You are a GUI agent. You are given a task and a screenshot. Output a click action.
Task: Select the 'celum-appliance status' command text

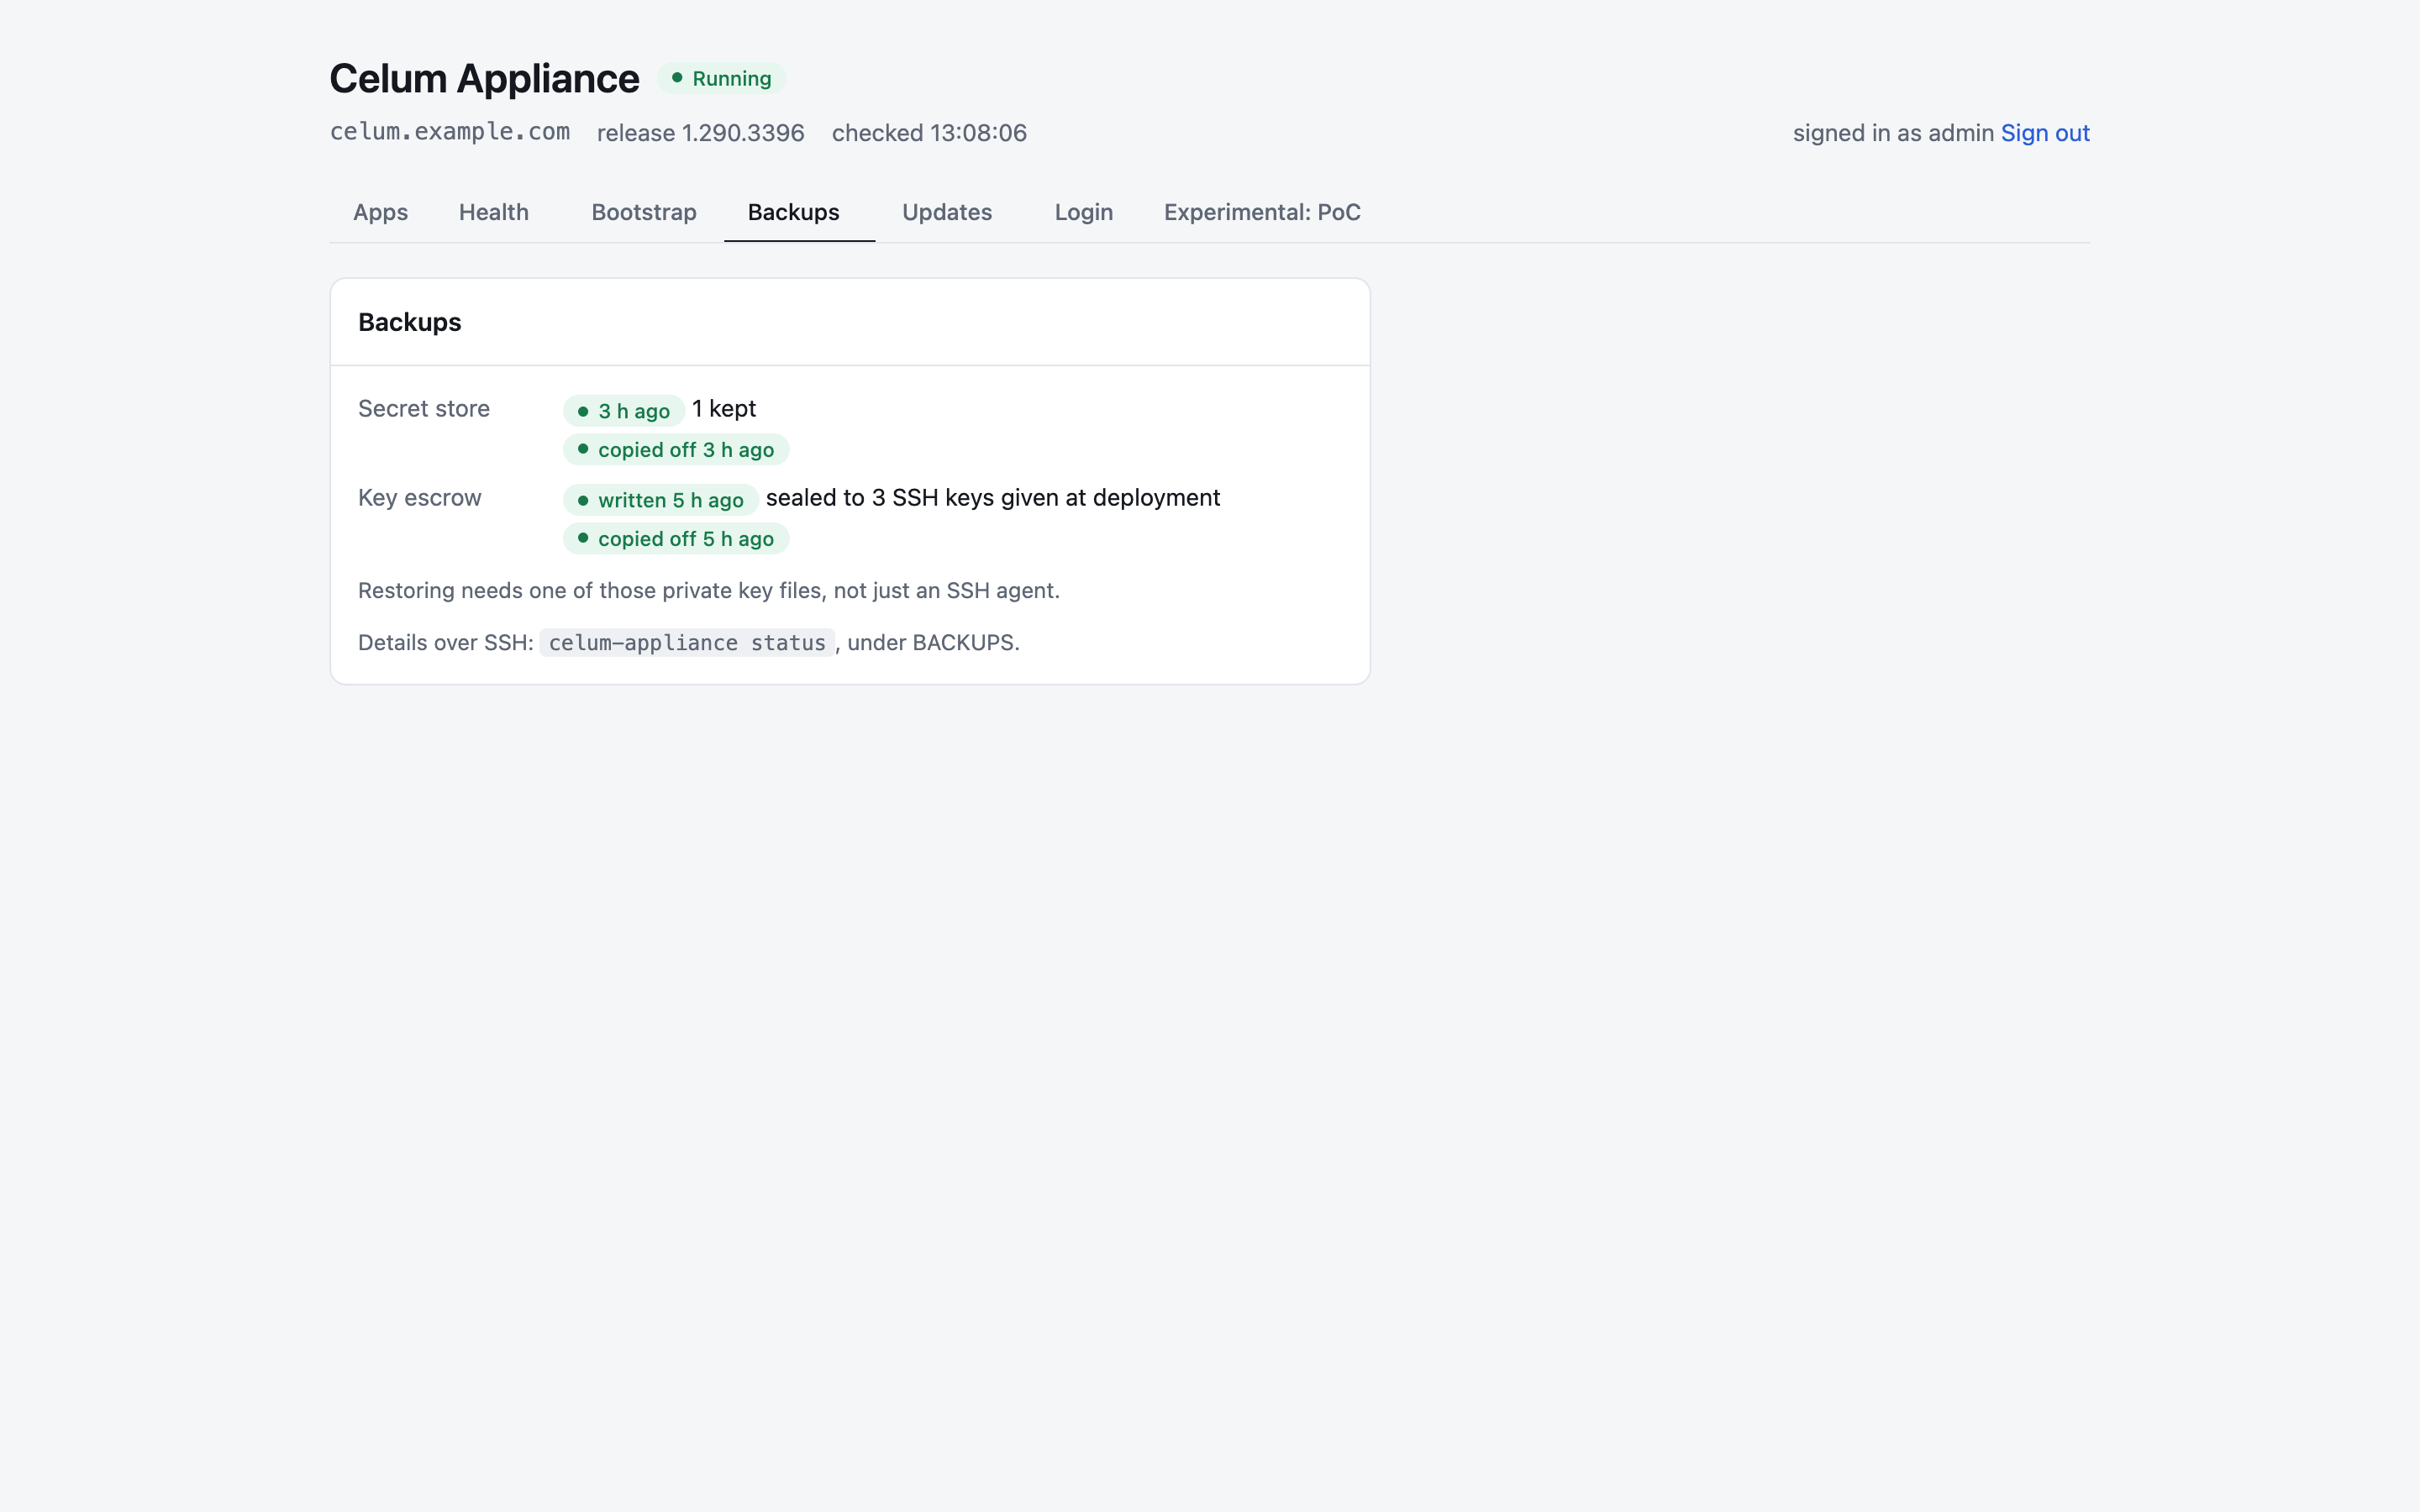click(x=687, y=643)
